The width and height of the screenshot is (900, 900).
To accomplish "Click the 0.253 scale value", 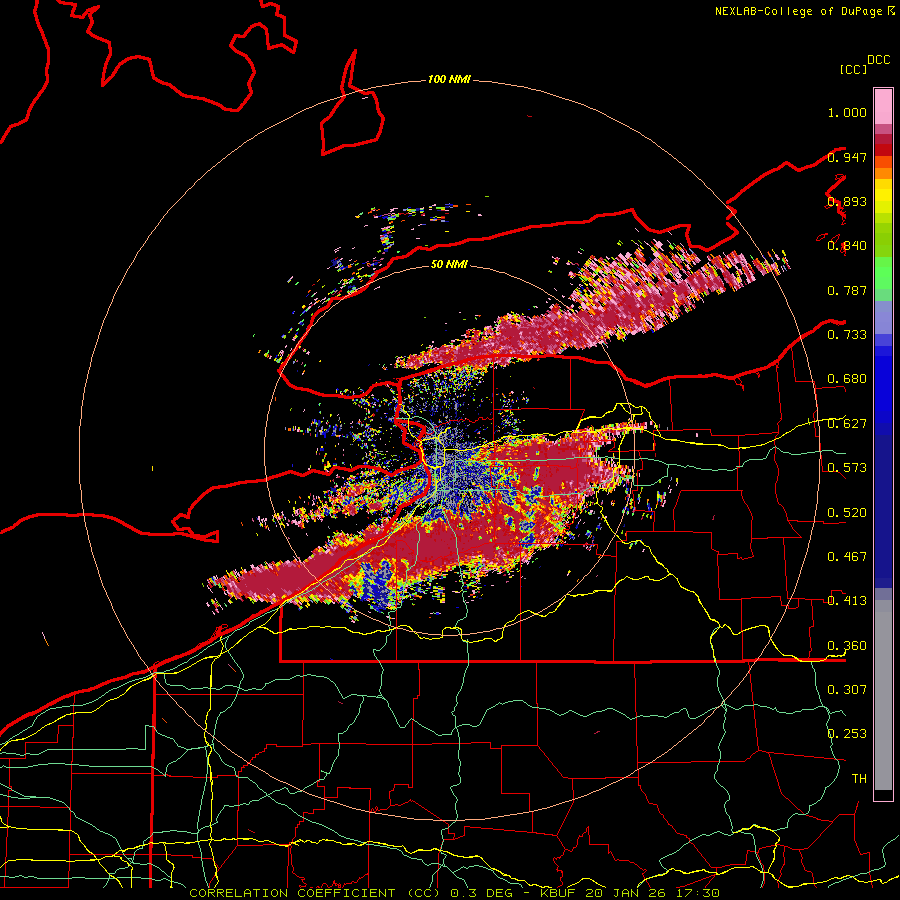I will point(847,734).
